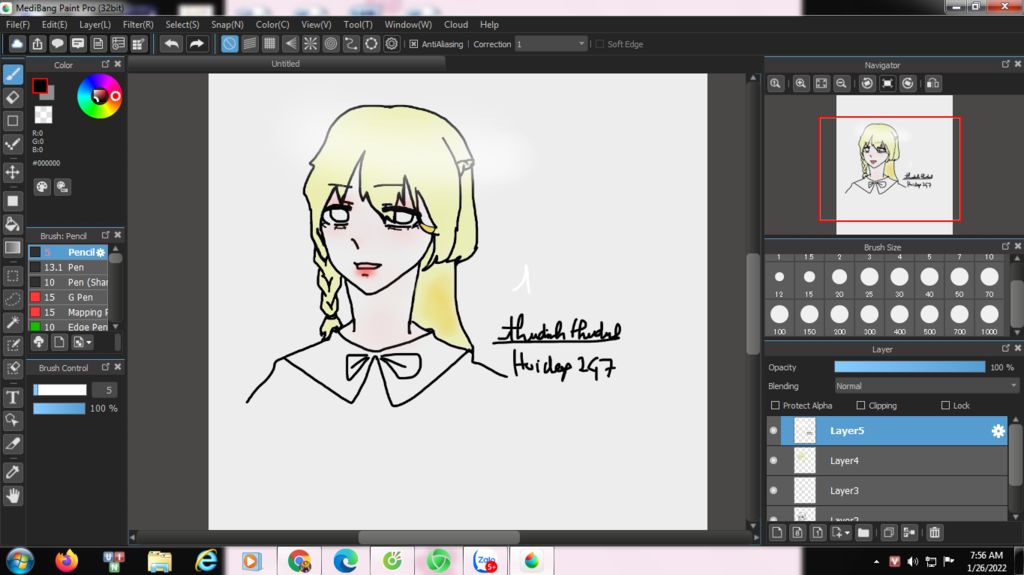Enable the circle snap icon
The height and width of the screenshot is (575, 1024).
(x=331, y=44)
